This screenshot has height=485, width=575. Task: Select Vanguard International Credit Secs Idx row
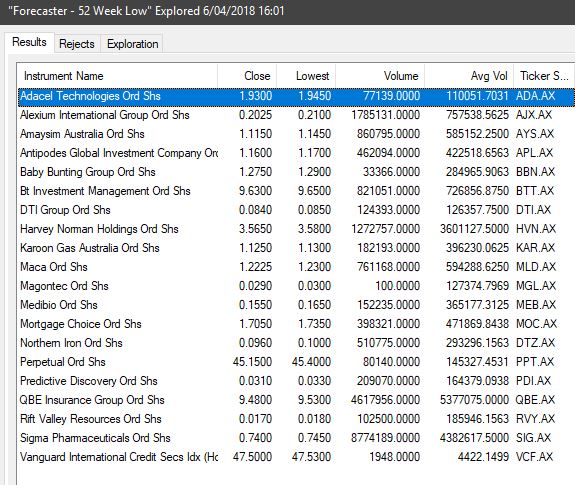(296, 457)
